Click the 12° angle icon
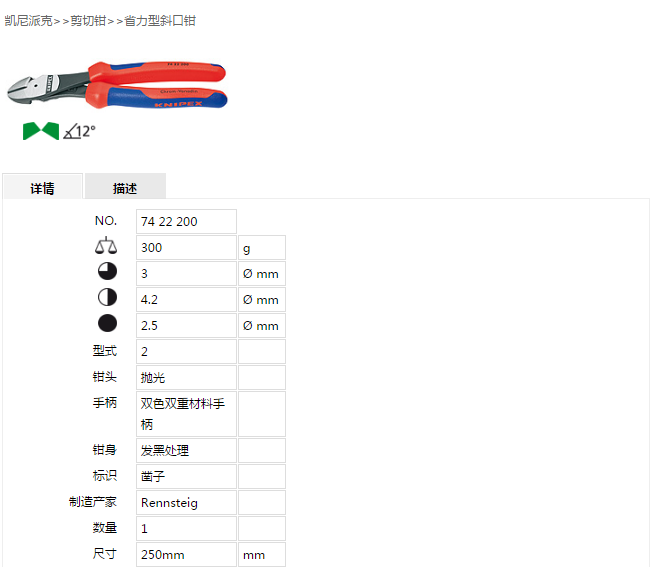The height and width of the screenshot is (567, 651). pos(79,132)
